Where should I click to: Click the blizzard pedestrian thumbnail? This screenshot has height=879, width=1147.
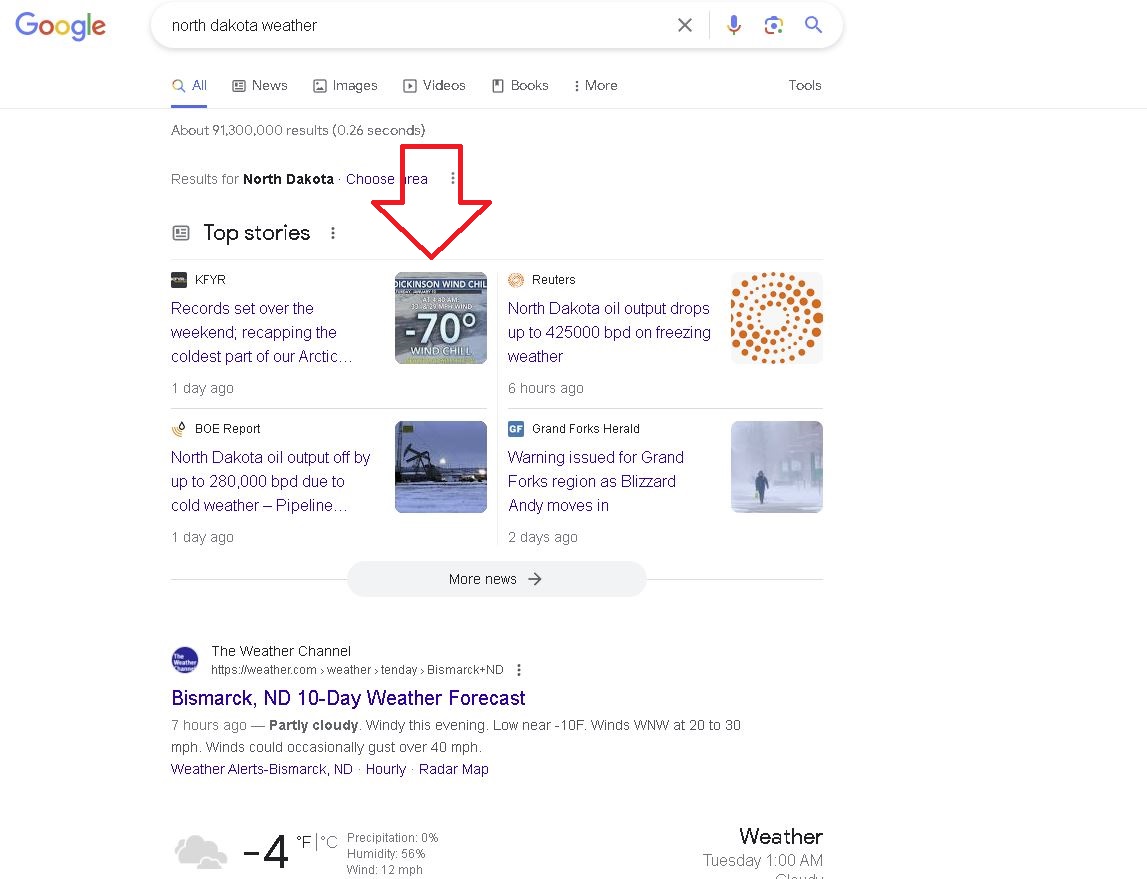click(x=777, y=467)
